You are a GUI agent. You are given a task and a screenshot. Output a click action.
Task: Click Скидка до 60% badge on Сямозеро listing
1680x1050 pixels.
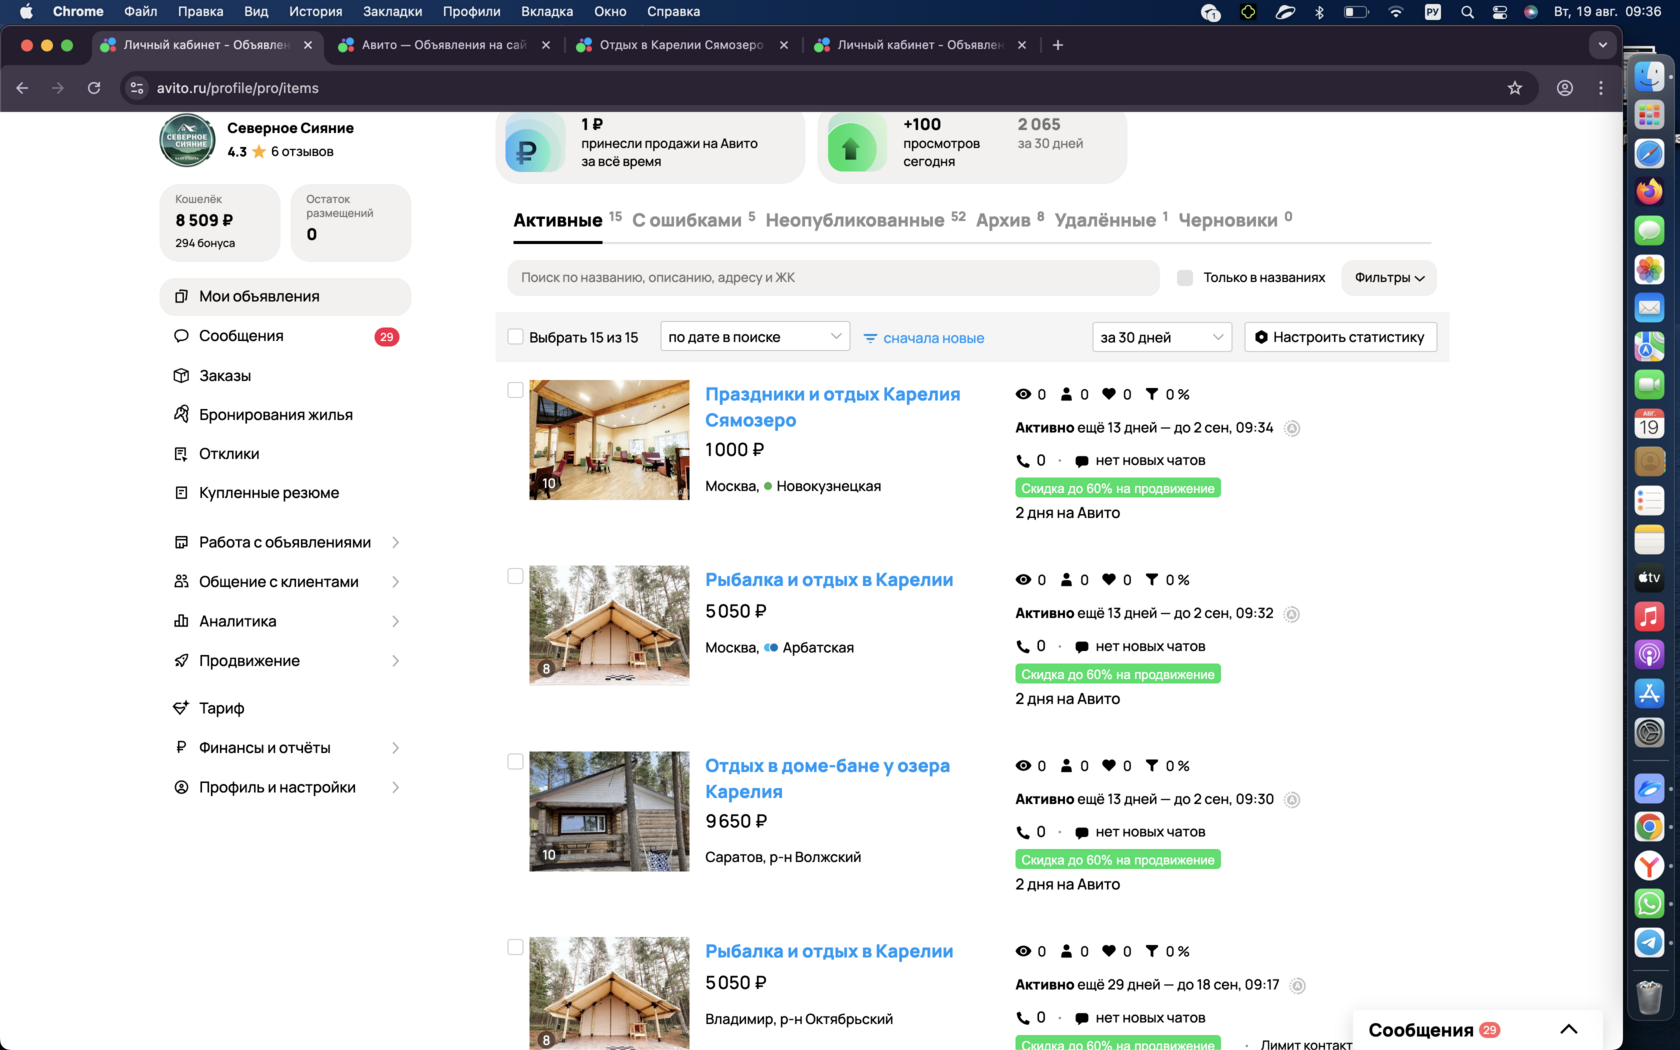pyautogui.click(x=1118, y=488)
